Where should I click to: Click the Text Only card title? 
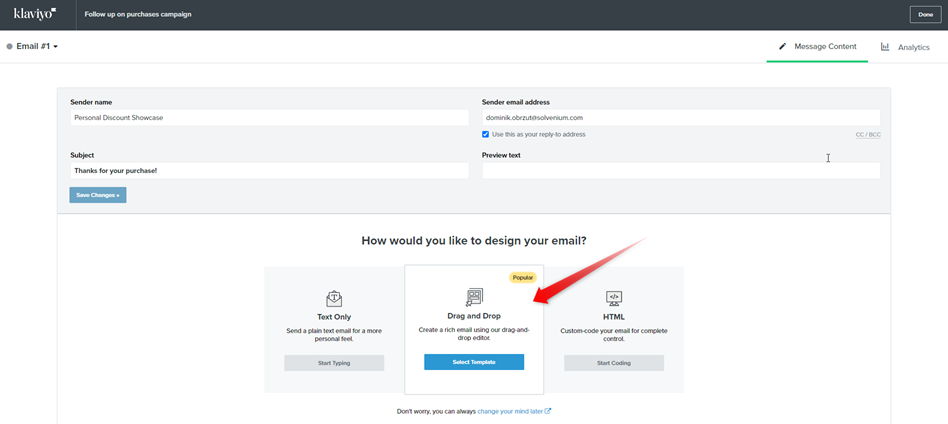[334, 317]
